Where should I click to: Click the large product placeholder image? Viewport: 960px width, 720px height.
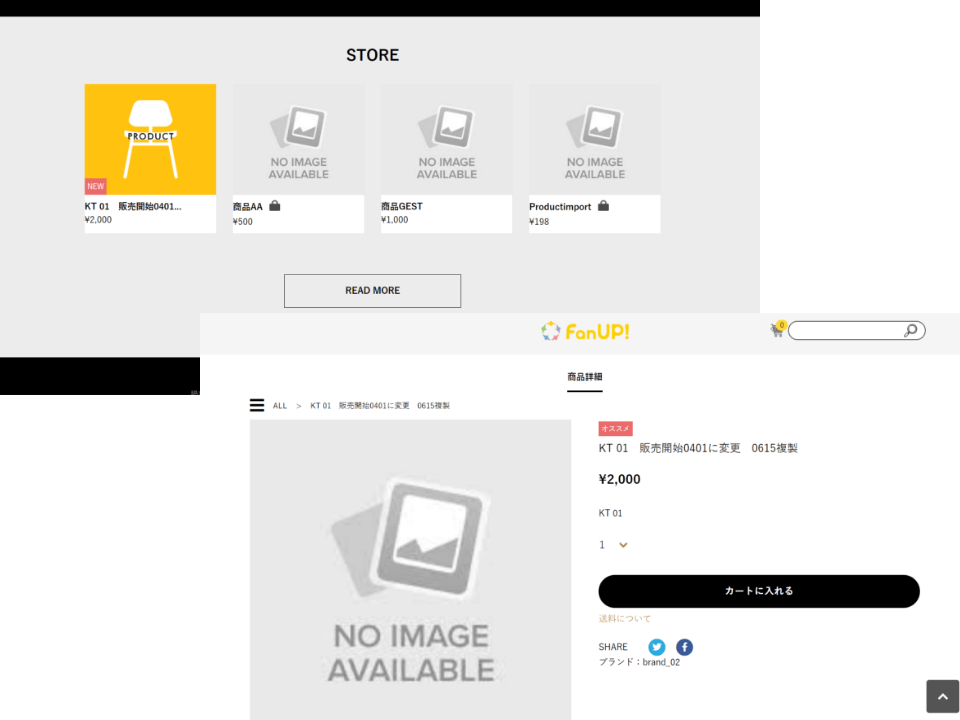click(x=410, y=570)
